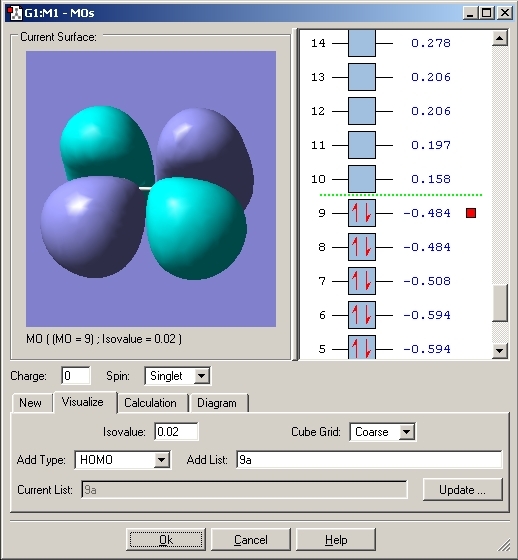Click the red marker beside orbital 9
The image size is (518, 560).
(471, 213)
